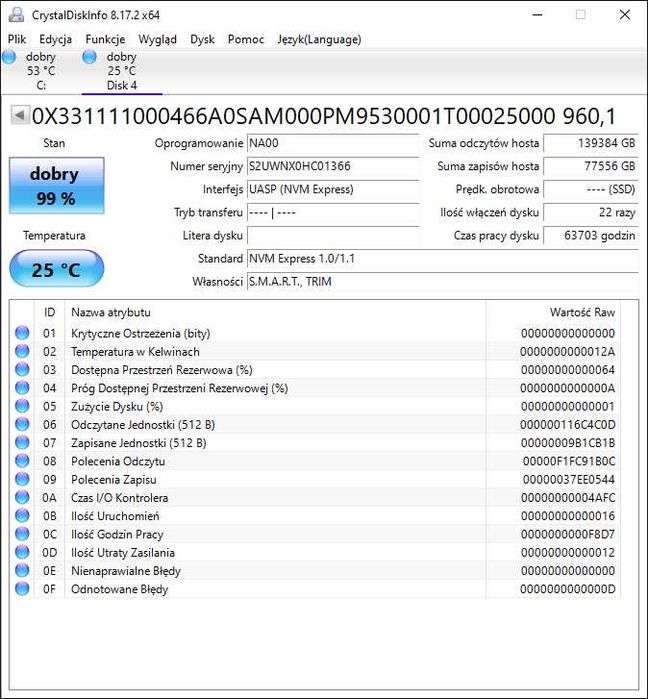Click the Interfejs field UASP (NVM Express)
This screenshot has width=648, height=699.
coord(333,189)
